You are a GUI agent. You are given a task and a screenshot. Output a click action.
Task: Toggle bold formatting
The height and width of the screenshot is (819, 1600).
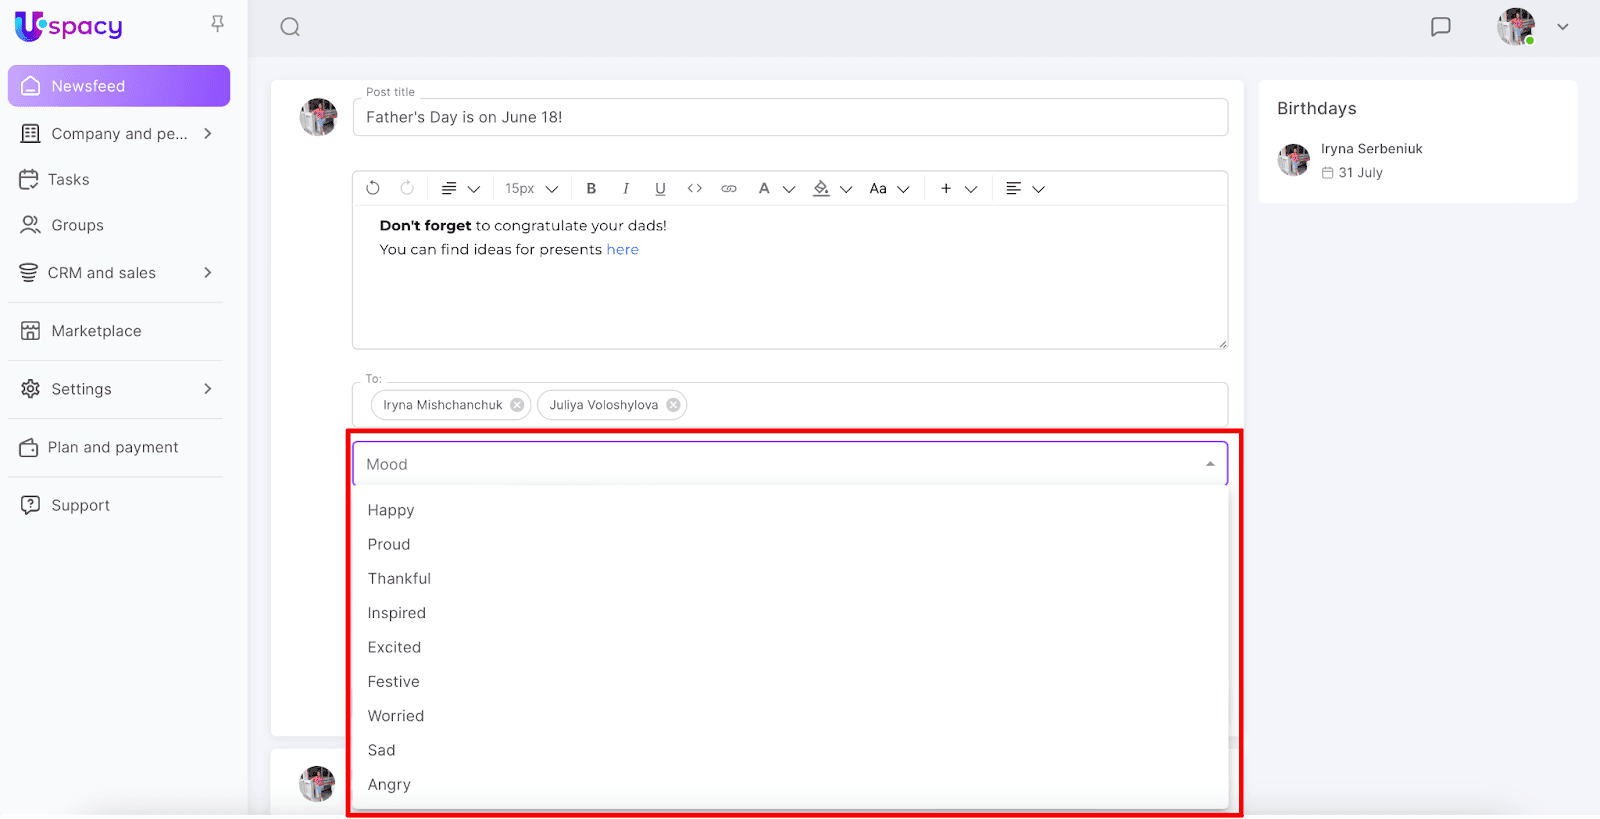(x=591, y=188)
